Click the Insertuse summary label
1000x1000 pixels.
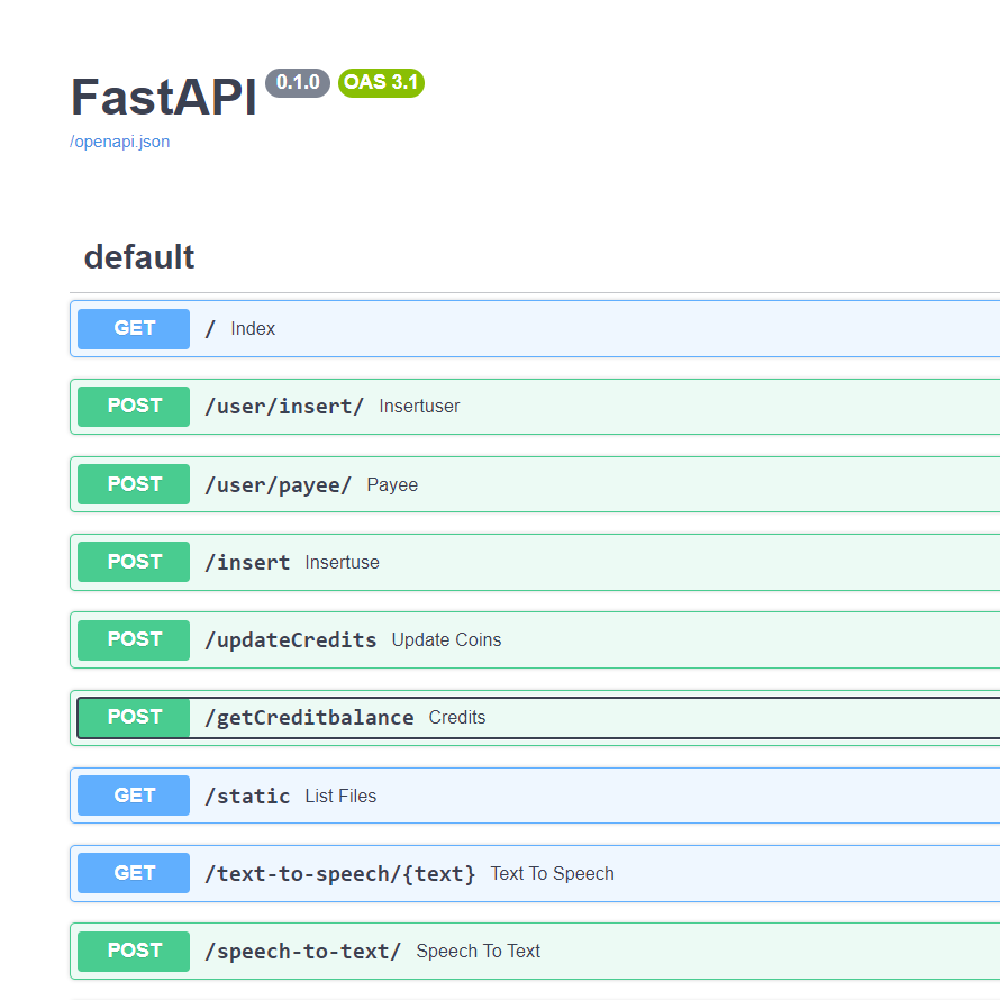point(342,562)
